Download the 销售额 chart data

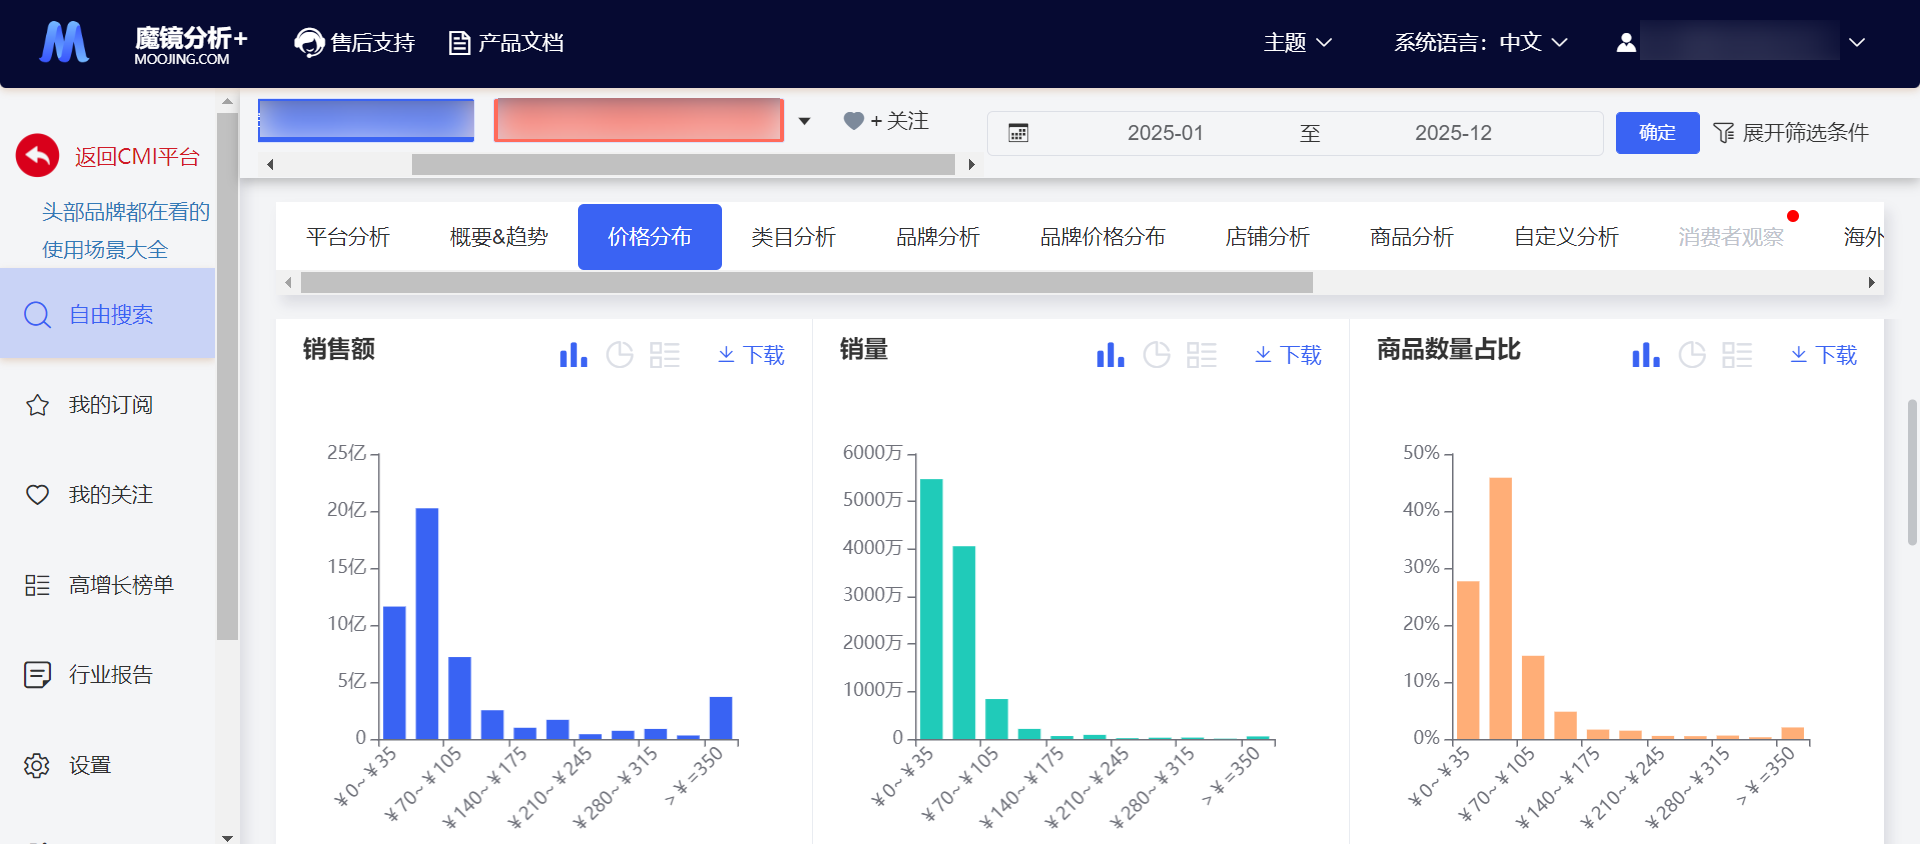click(x=751, y=355)
